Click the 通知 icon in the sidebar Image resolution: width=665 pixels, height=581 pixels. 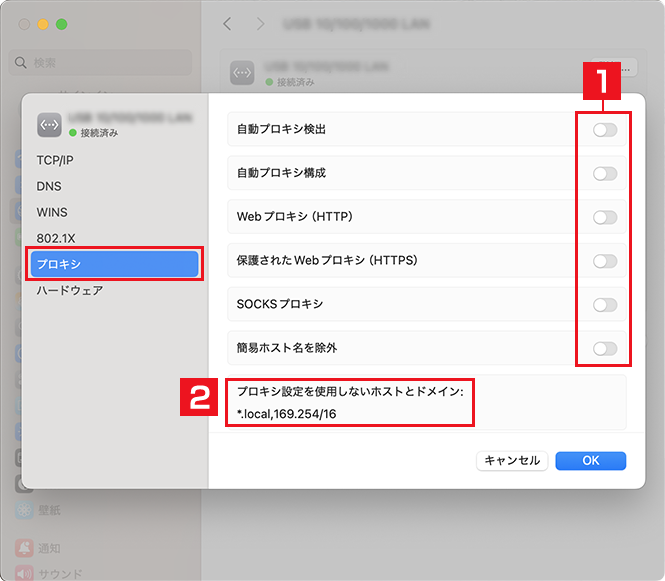pos(21,548)
